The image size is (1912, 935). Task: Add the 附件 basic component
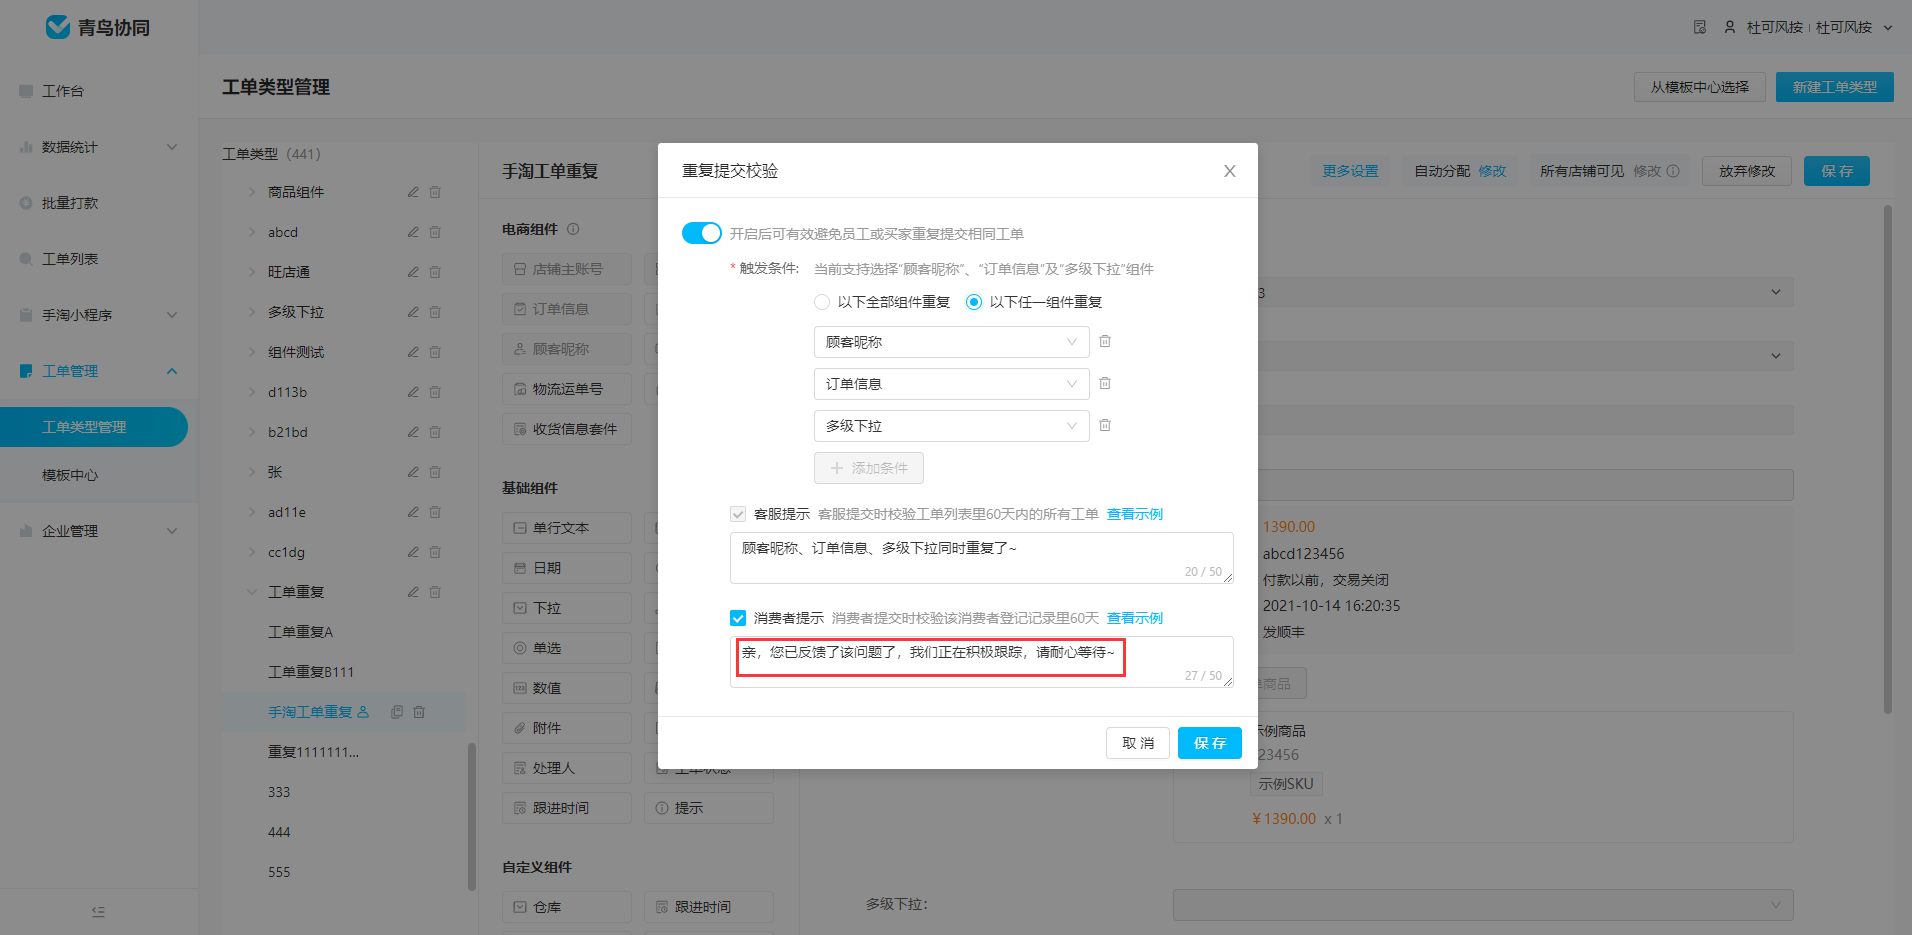567,728
